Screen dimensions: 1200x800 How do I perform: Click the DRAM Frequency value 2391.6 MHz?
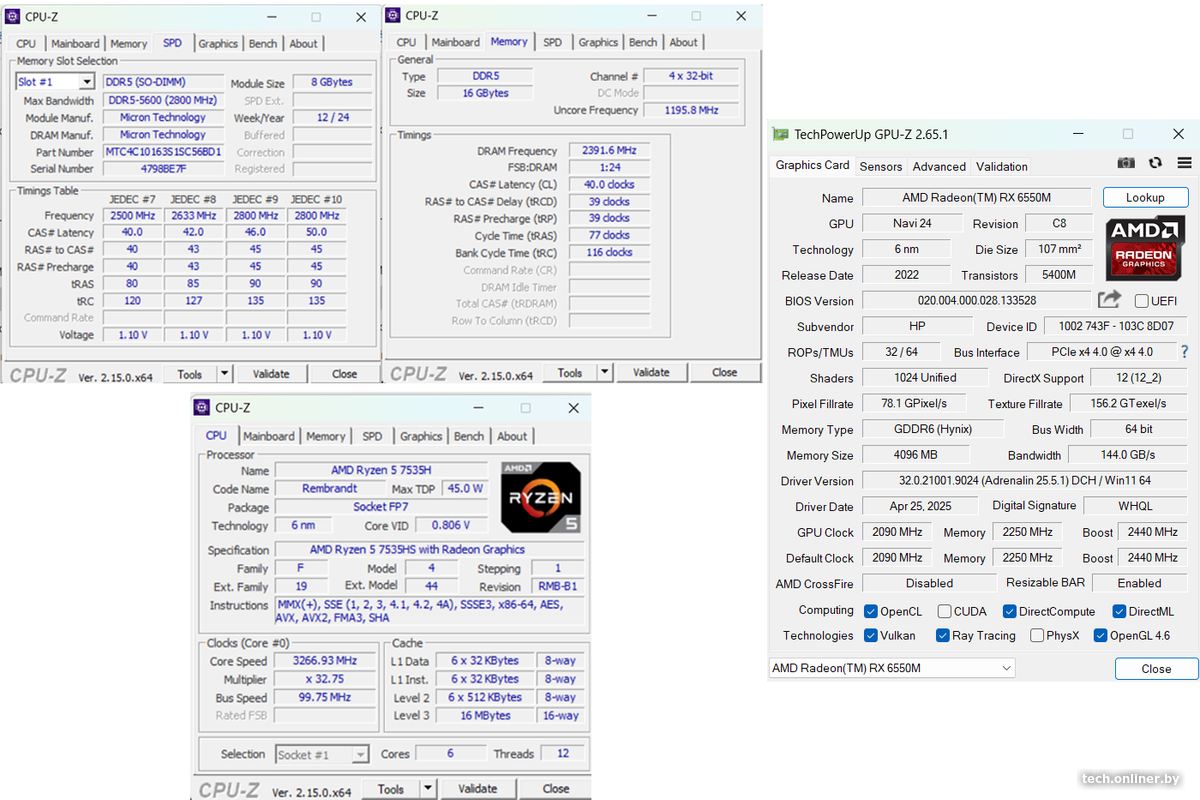pos(609,151)
